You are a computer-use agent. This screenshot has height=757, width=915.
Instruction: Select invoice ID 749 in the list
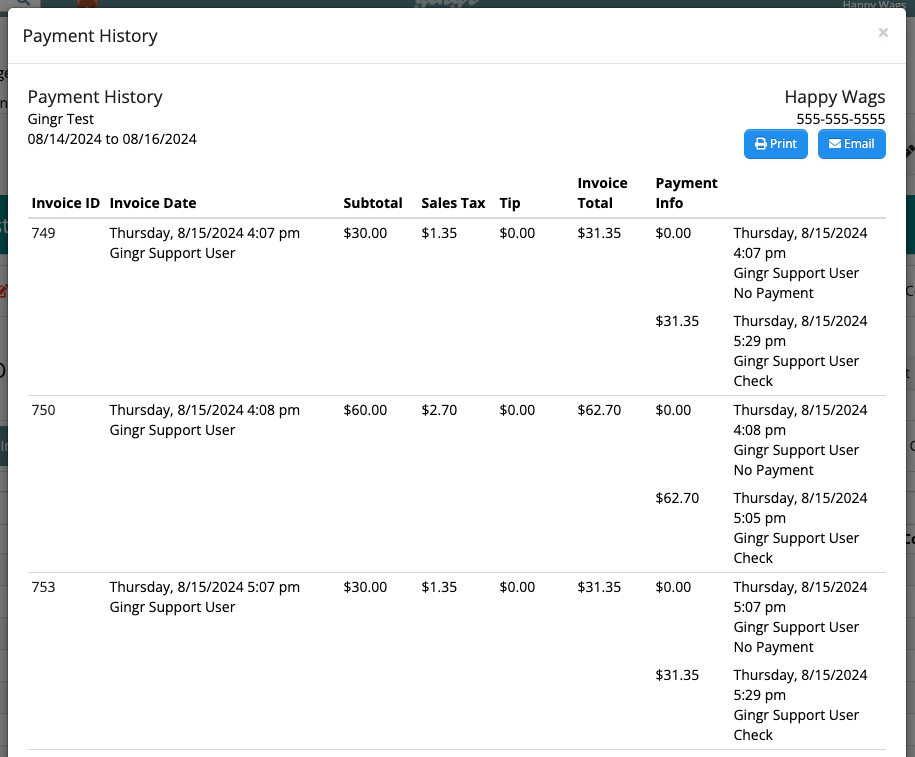[43, 233]
